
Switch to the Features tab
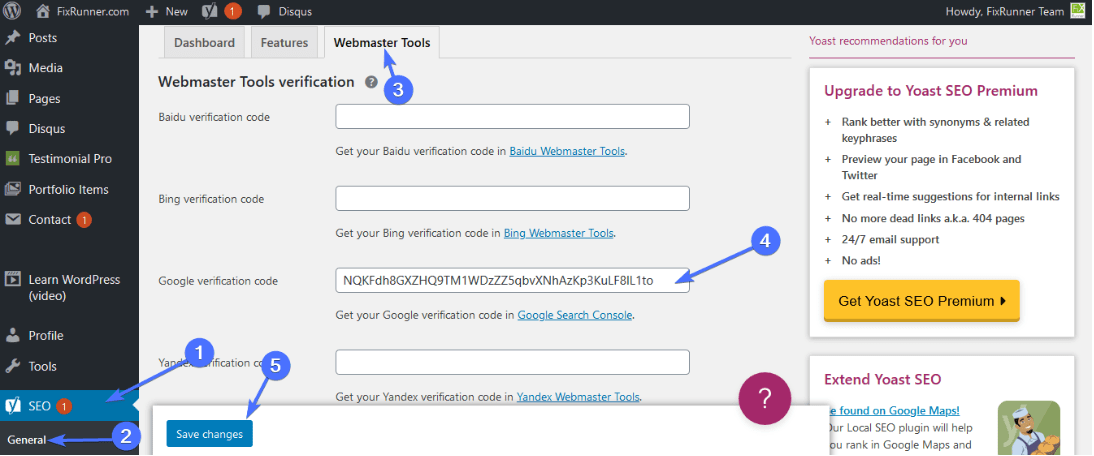pos(284,43)
